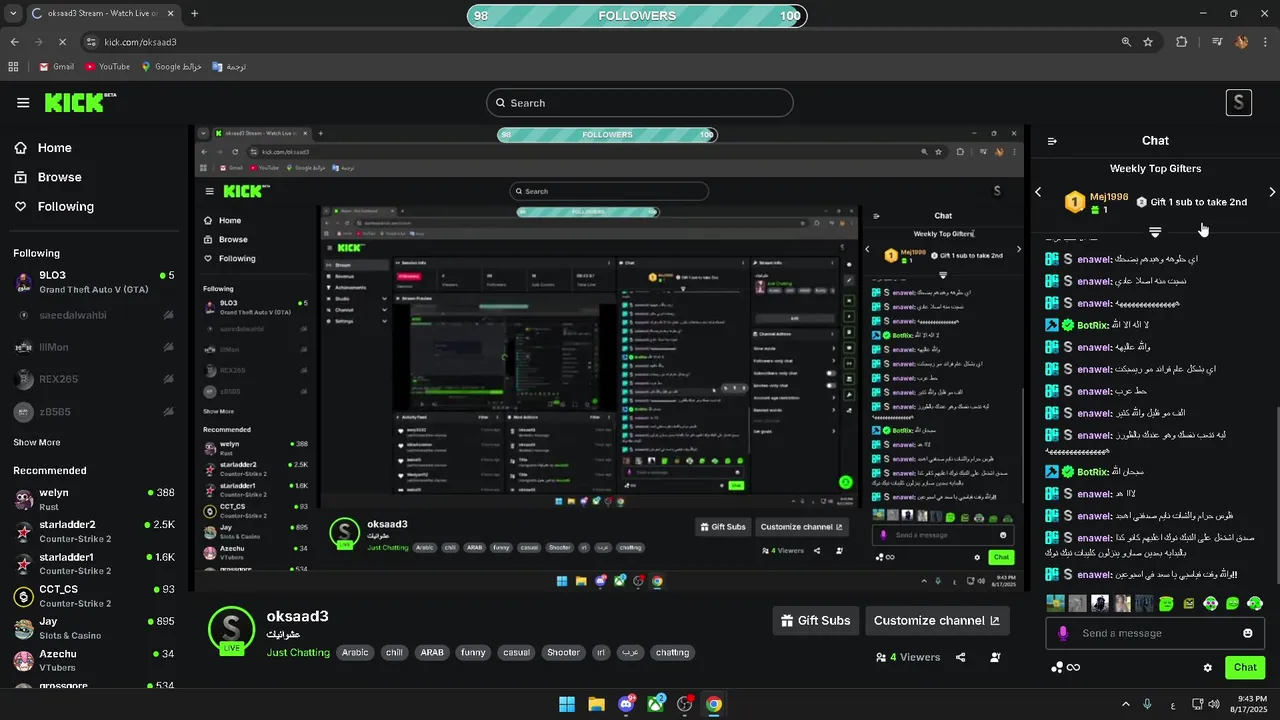Go to Home in sidebar
Viewport: 1280px width, 720px height.
[54, 148]
